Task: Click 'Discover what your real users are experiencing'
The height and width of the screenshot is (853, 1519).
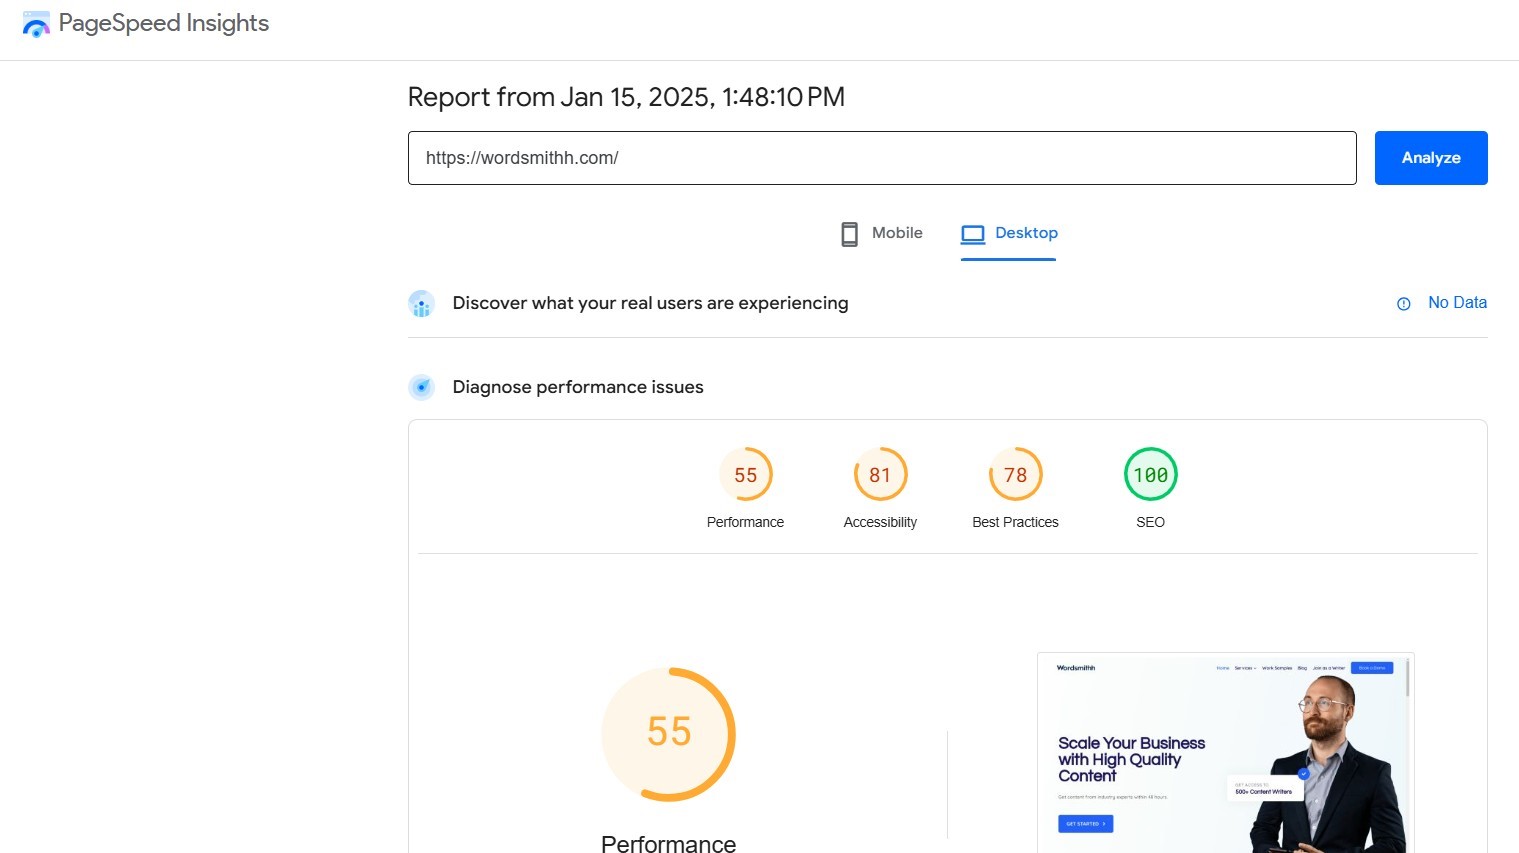Action: coord(650,303)
